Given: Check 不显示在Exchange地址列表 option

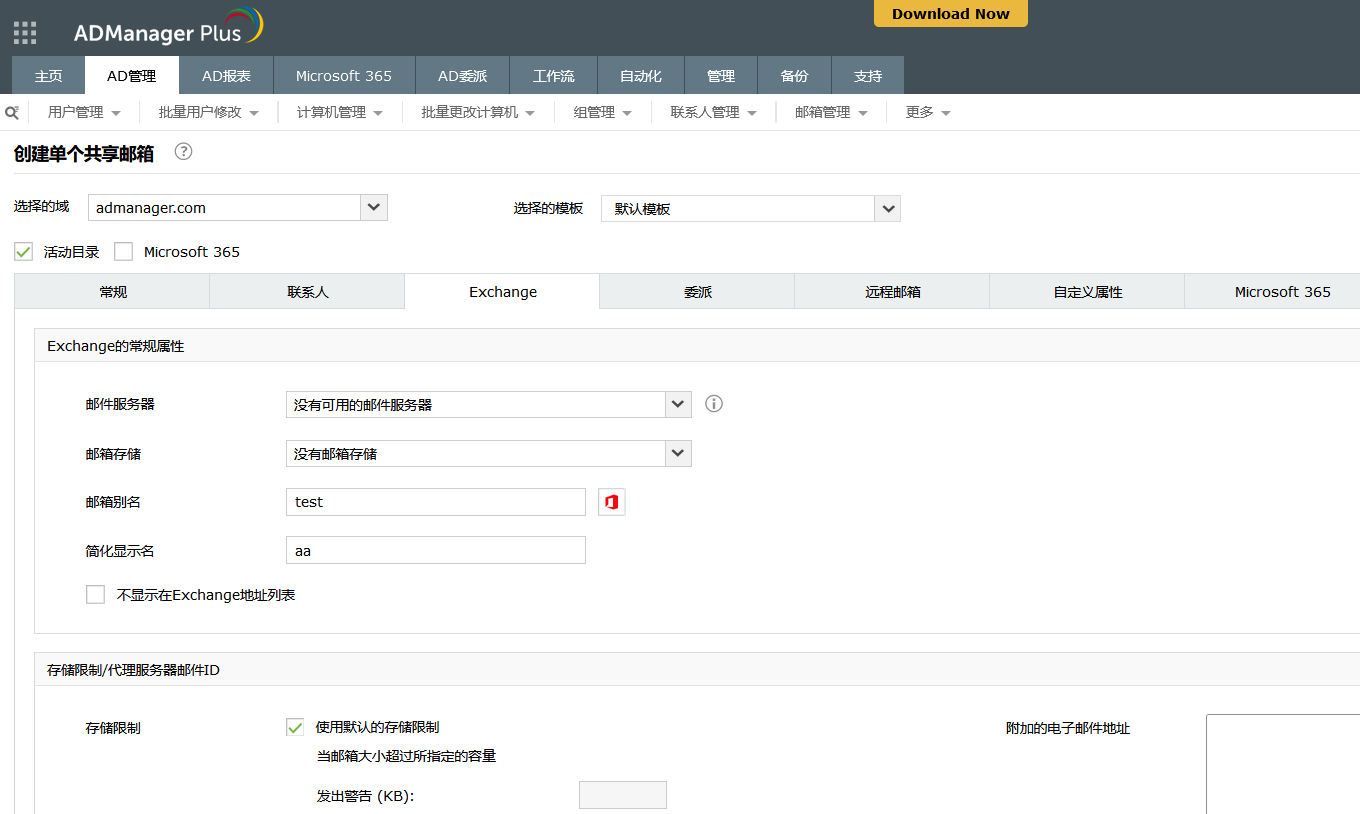Looking at the screenshot, I should pyautogui.click(x=96, y=595).
